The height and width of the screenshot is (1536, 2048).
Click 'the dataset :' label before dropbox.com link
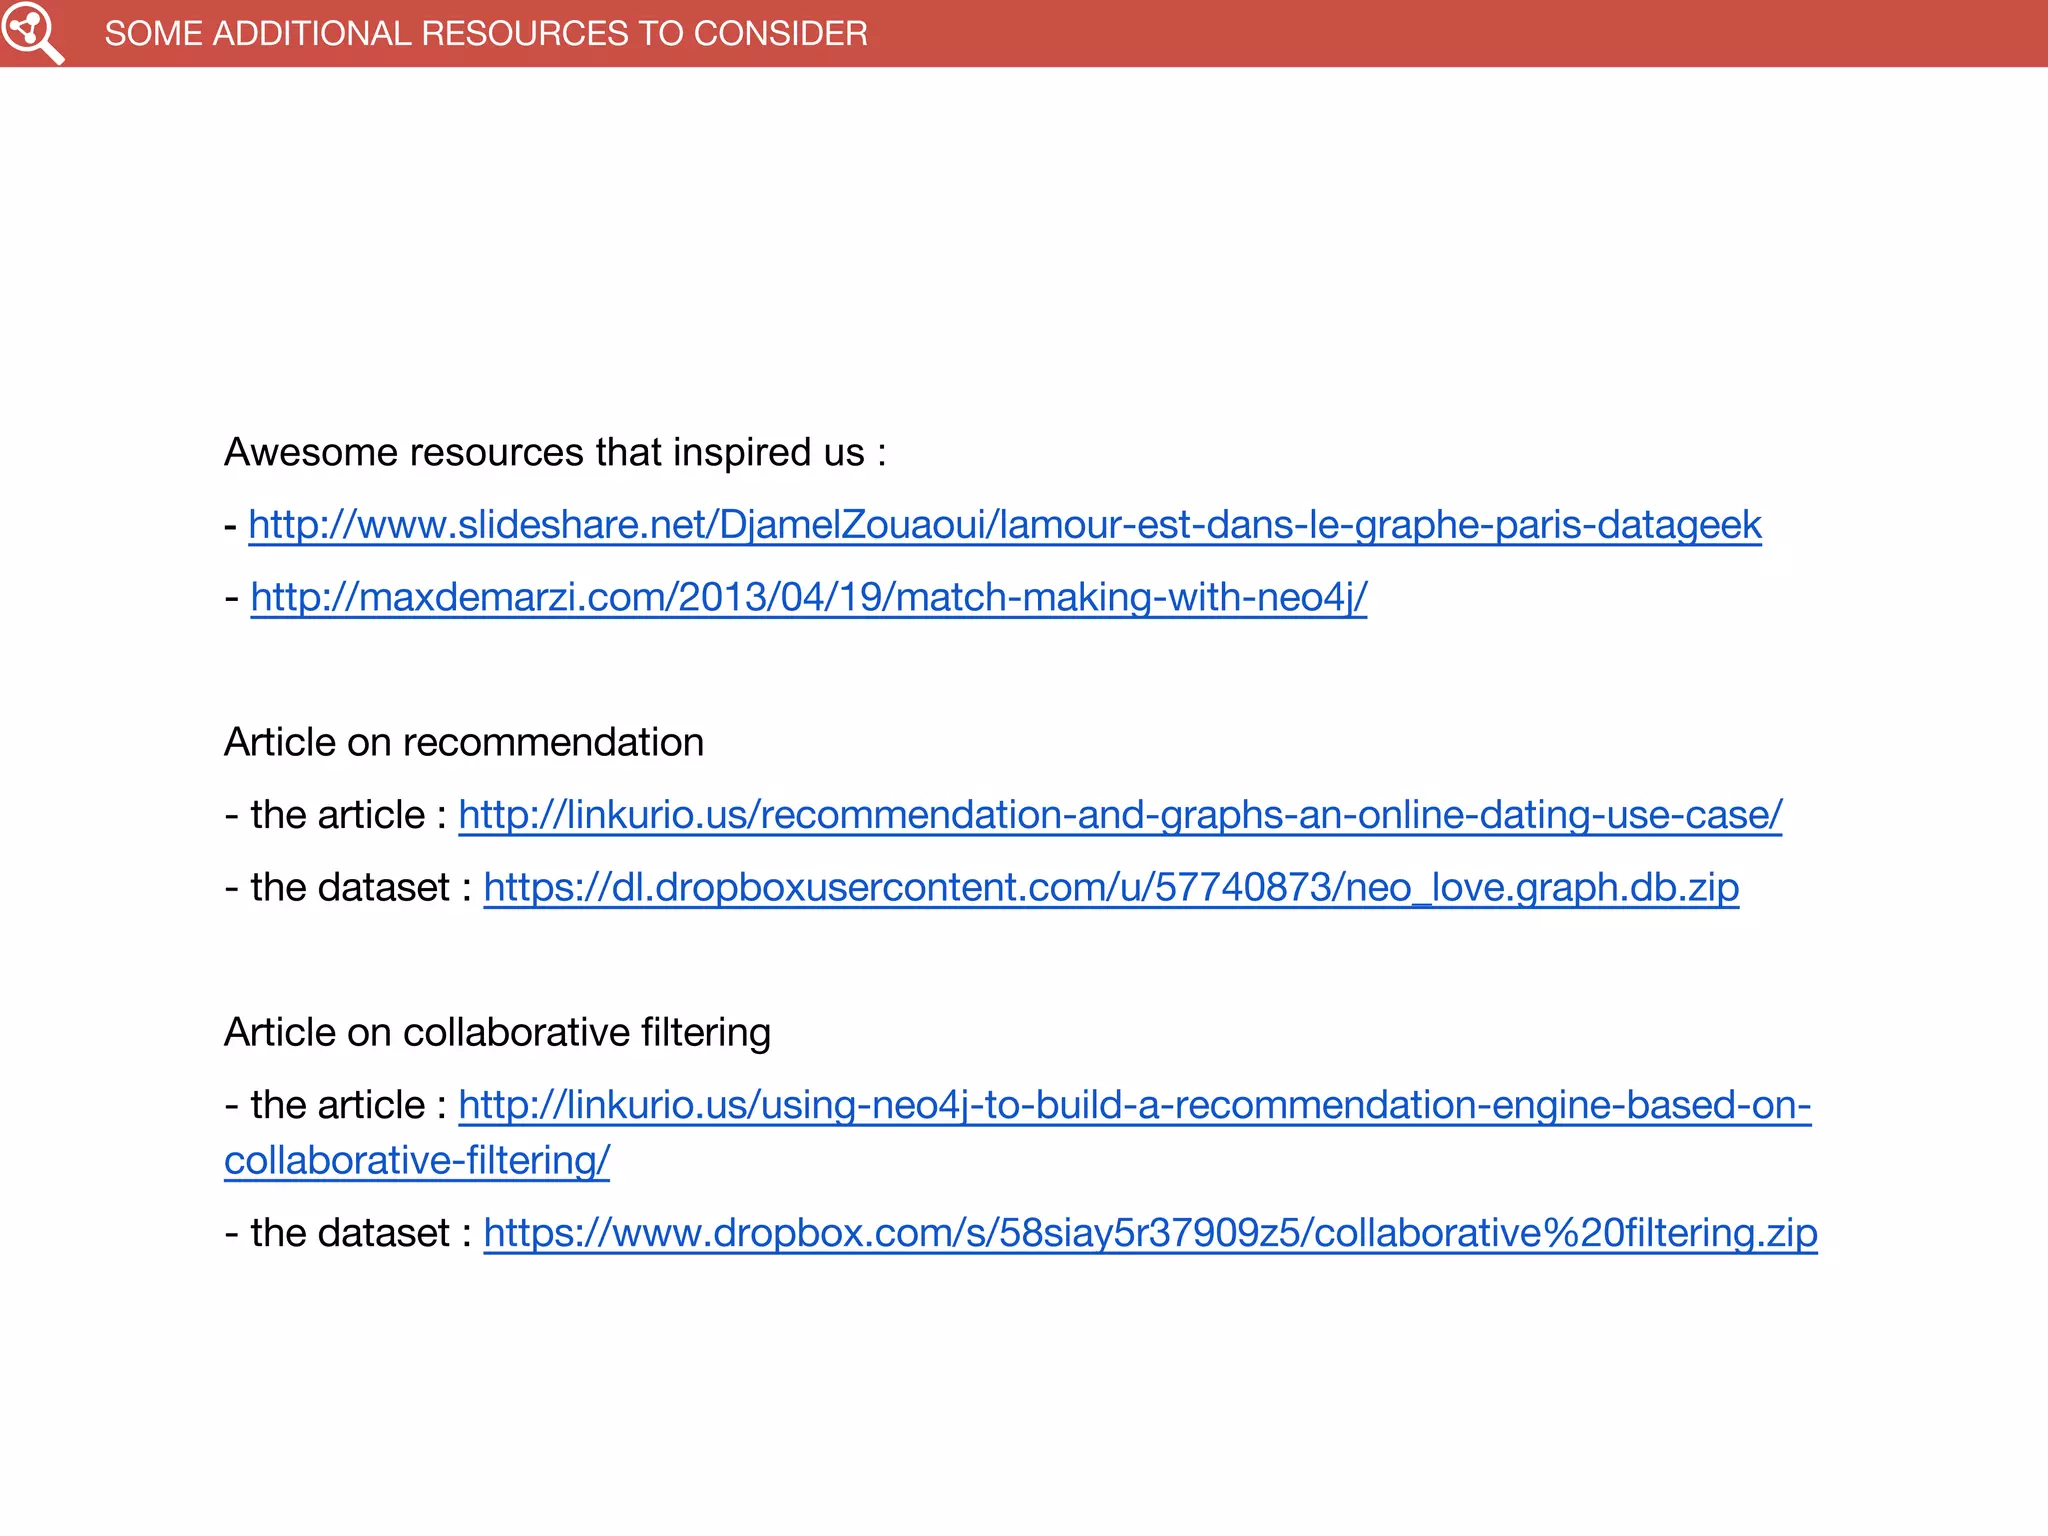coord(360,1233)
